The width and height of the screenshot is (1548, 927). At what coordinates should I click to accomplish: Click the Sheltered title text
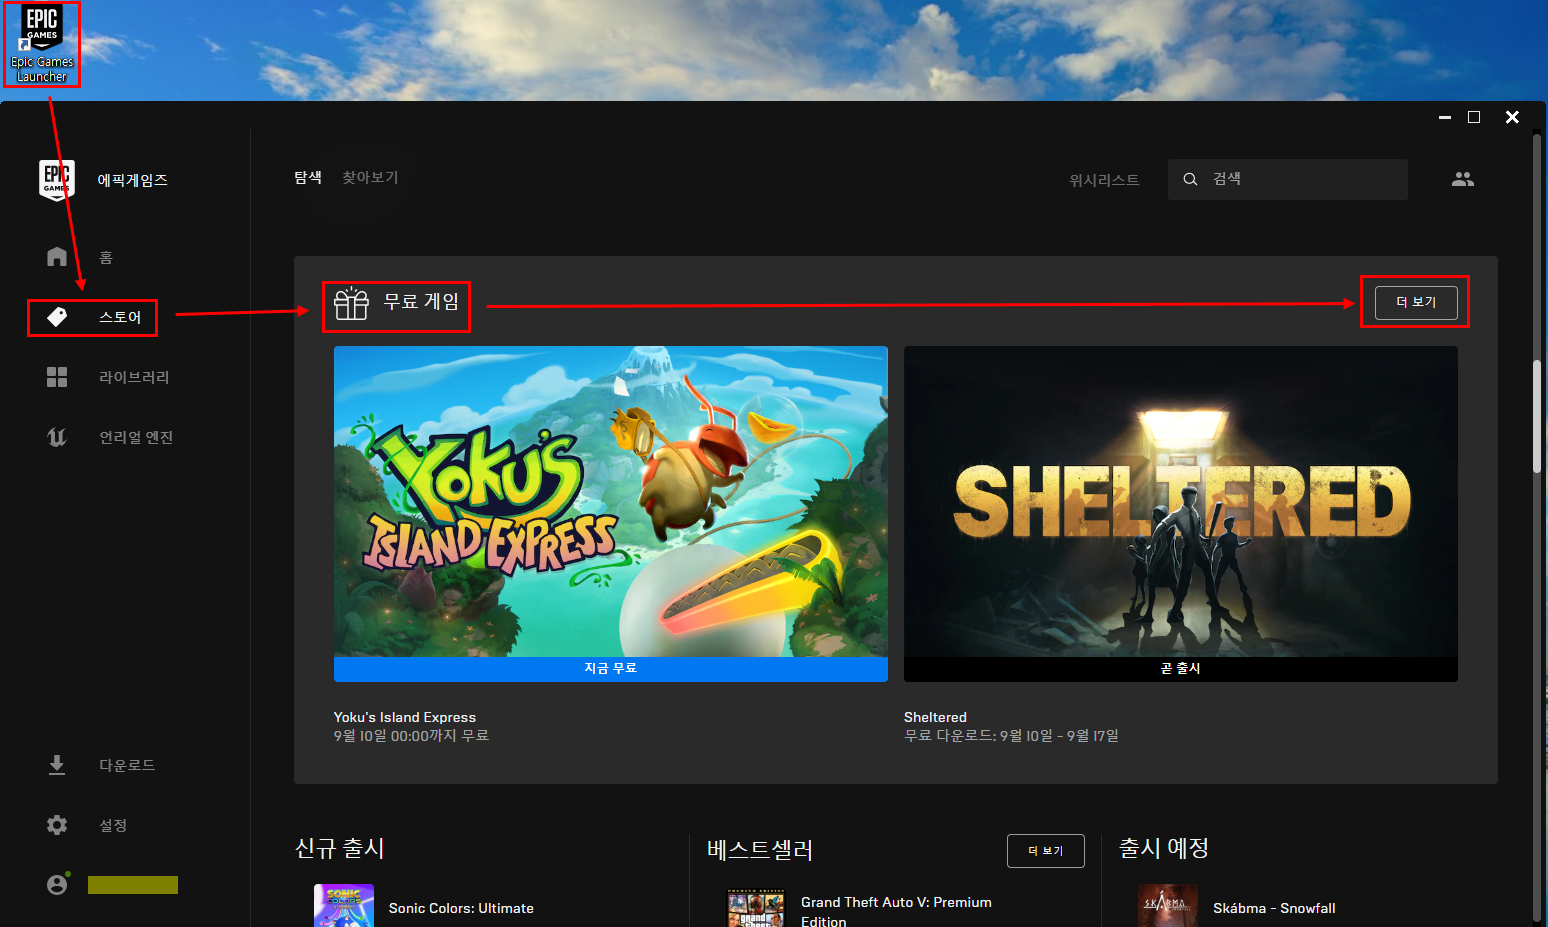pos(935,717)
